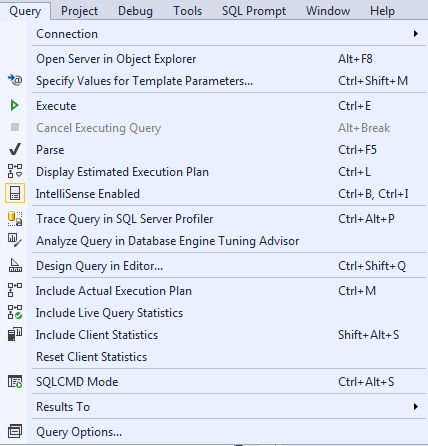Screen dimensions: 428x446
Task: Click the Display Estimated Execution Plan icon
Action: tap(15, 171)
